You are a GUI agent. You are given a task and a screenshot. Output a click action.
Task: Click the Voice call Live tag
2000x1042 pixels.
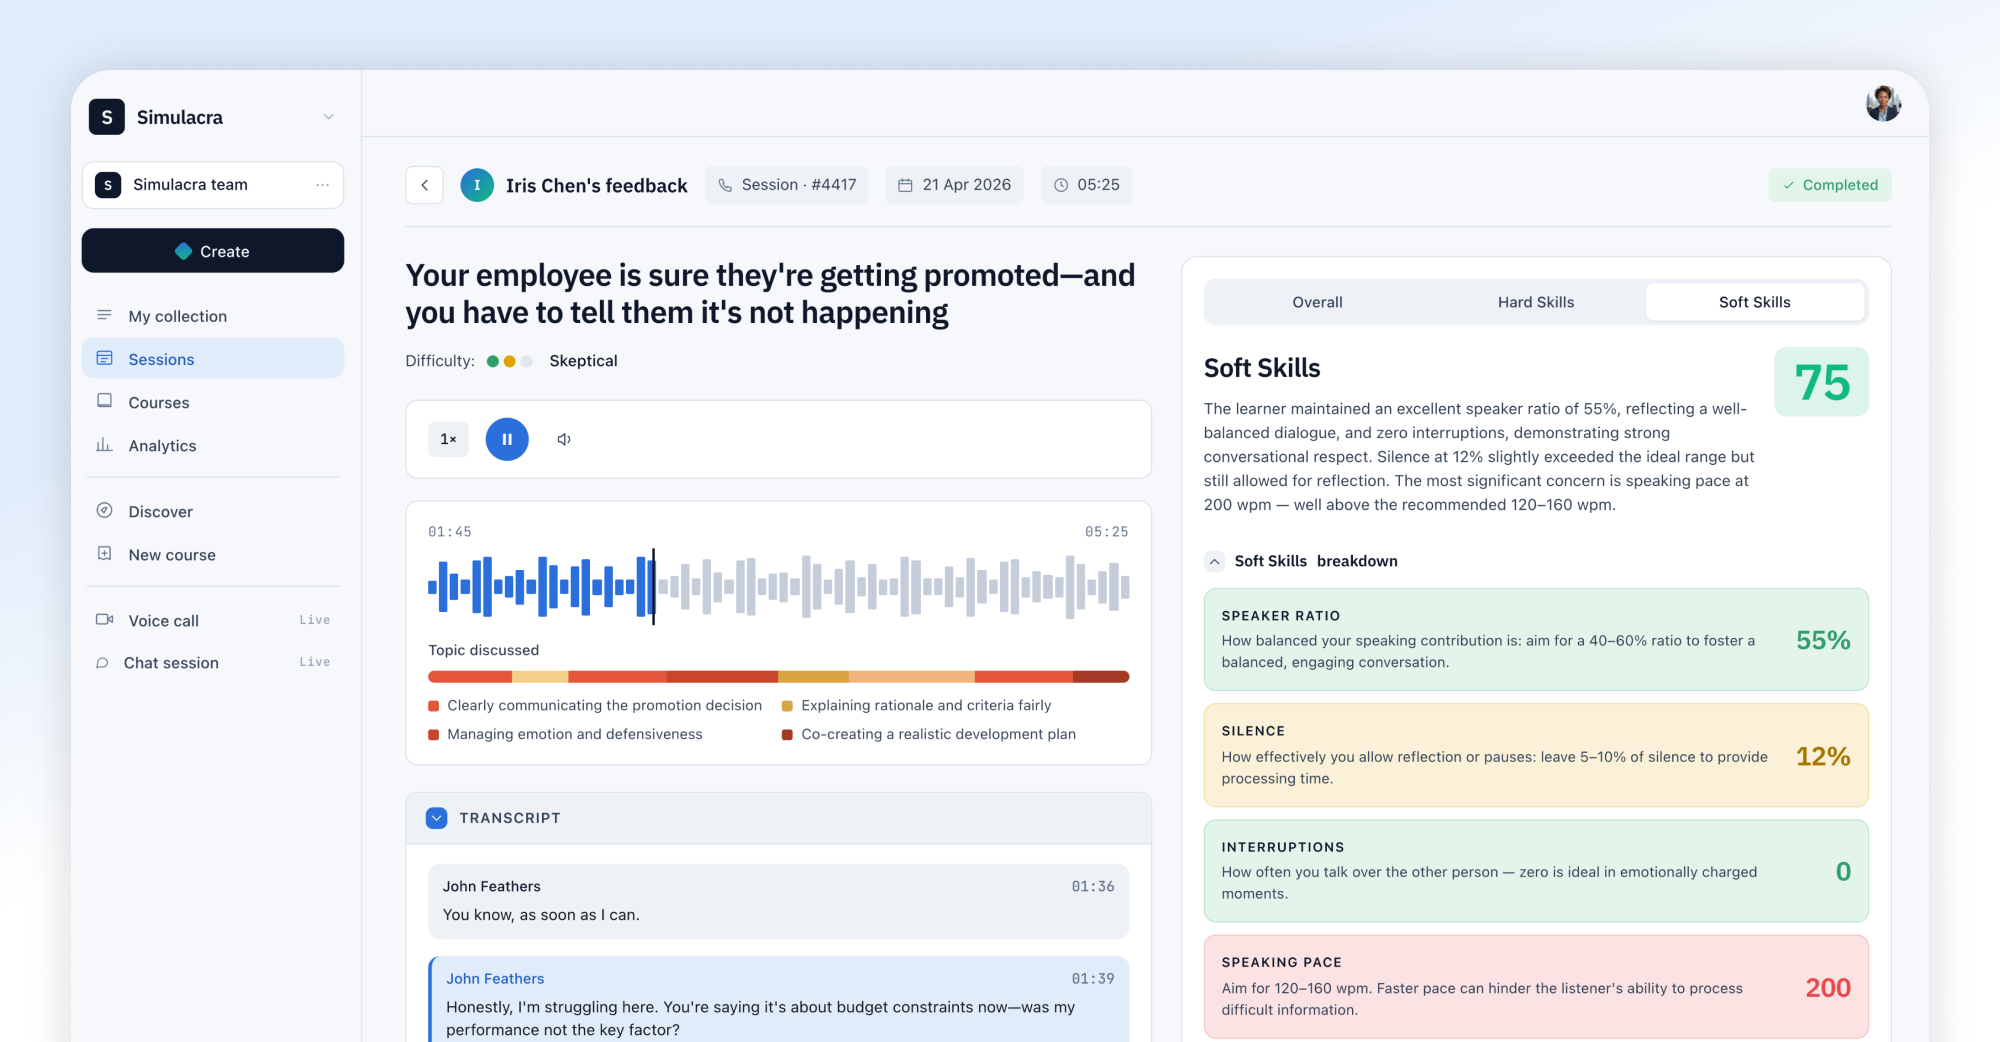tap(315, 620)
